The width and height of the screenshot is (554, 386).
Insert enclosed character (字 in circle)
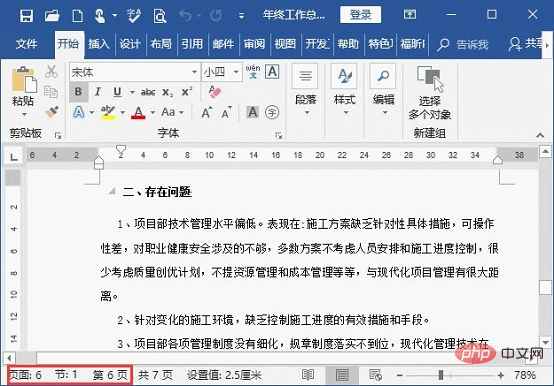click(272, 113)
